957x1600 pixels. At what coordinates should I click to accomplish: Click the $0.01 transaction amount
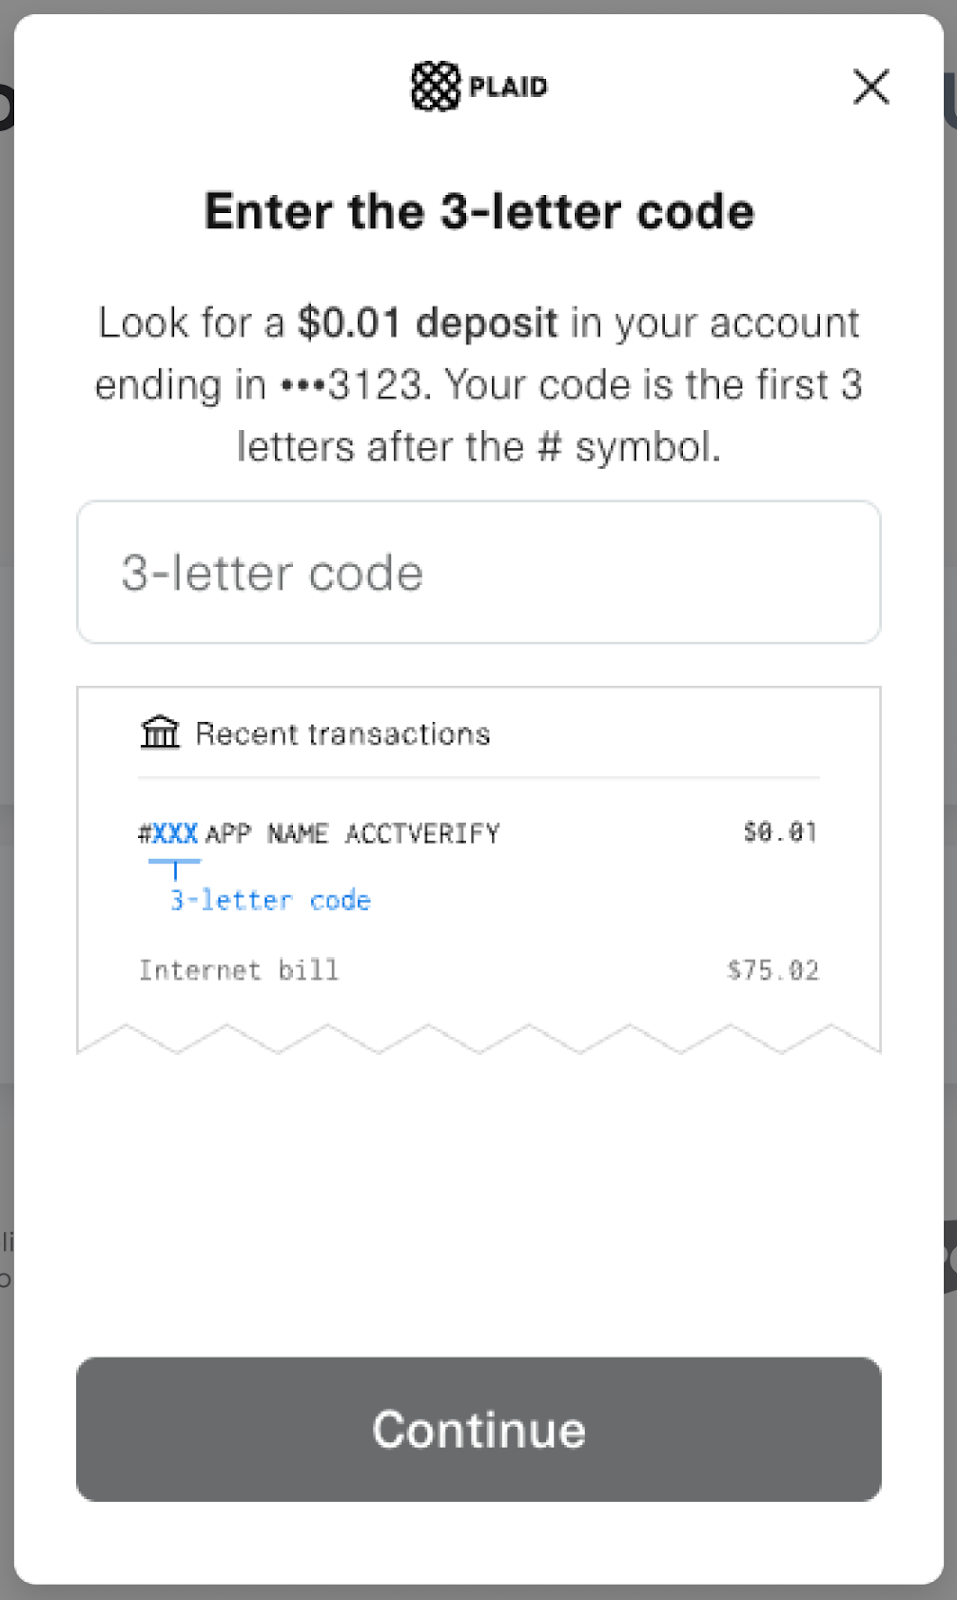tap(780, 832)
